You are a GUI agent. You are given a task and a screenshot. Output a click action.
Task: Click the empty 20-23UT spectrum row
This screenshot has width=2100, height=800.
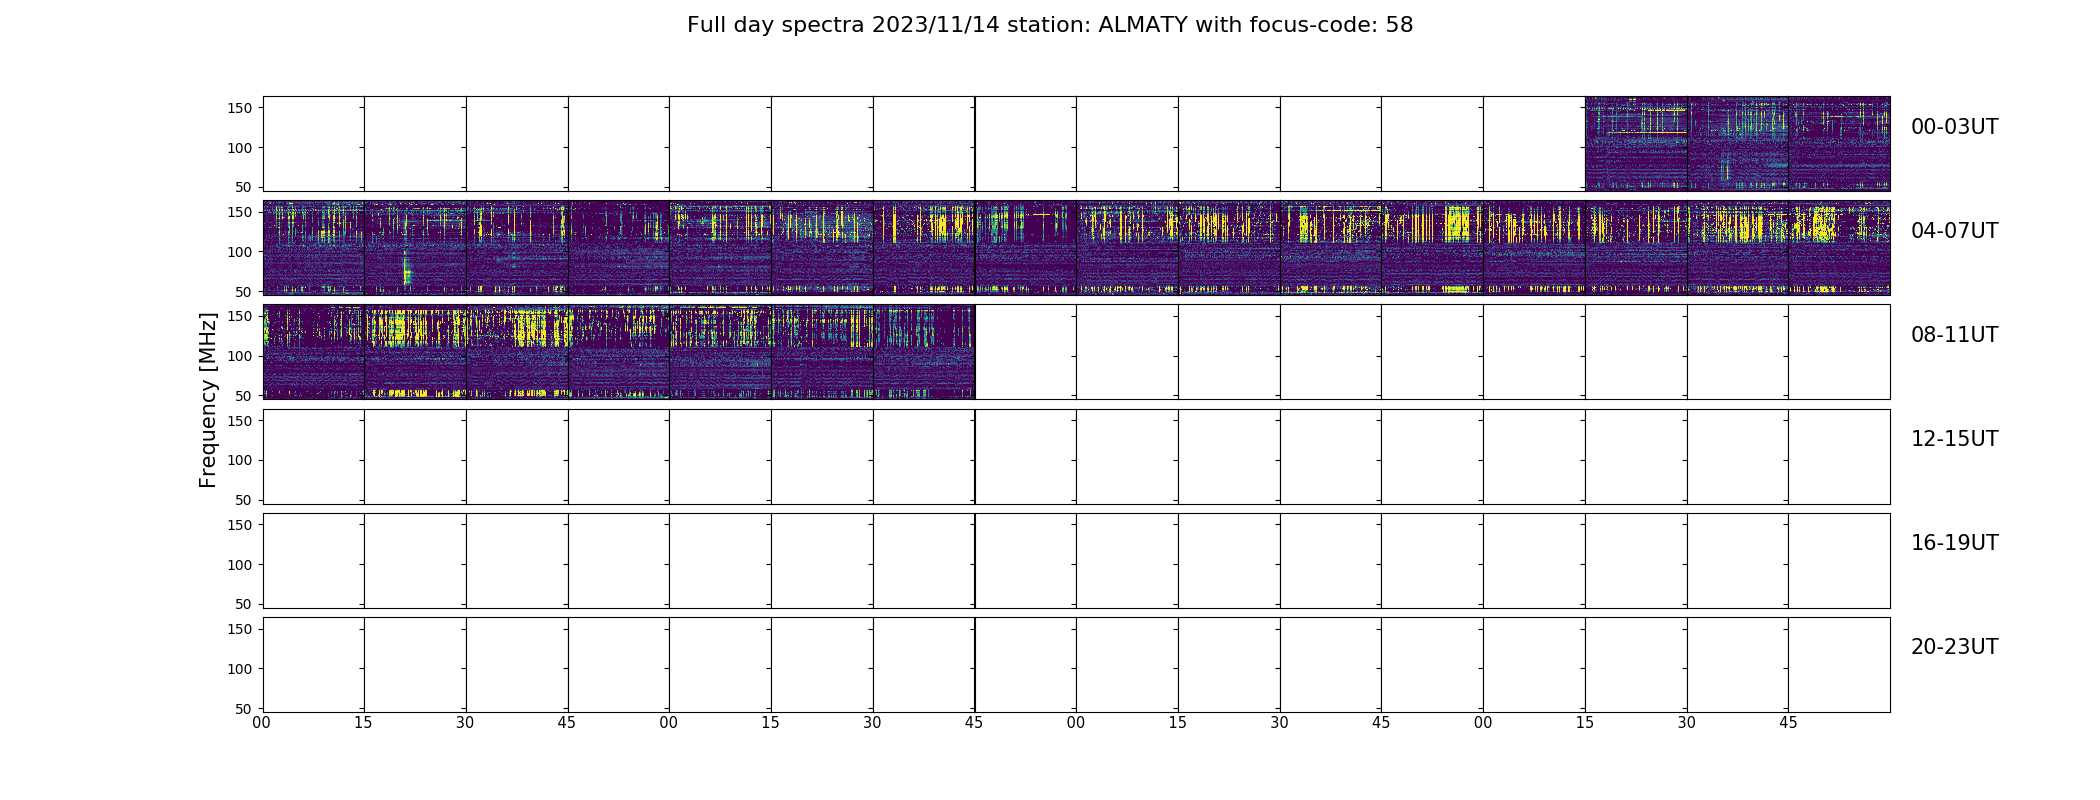click(x=1076, y=664)
